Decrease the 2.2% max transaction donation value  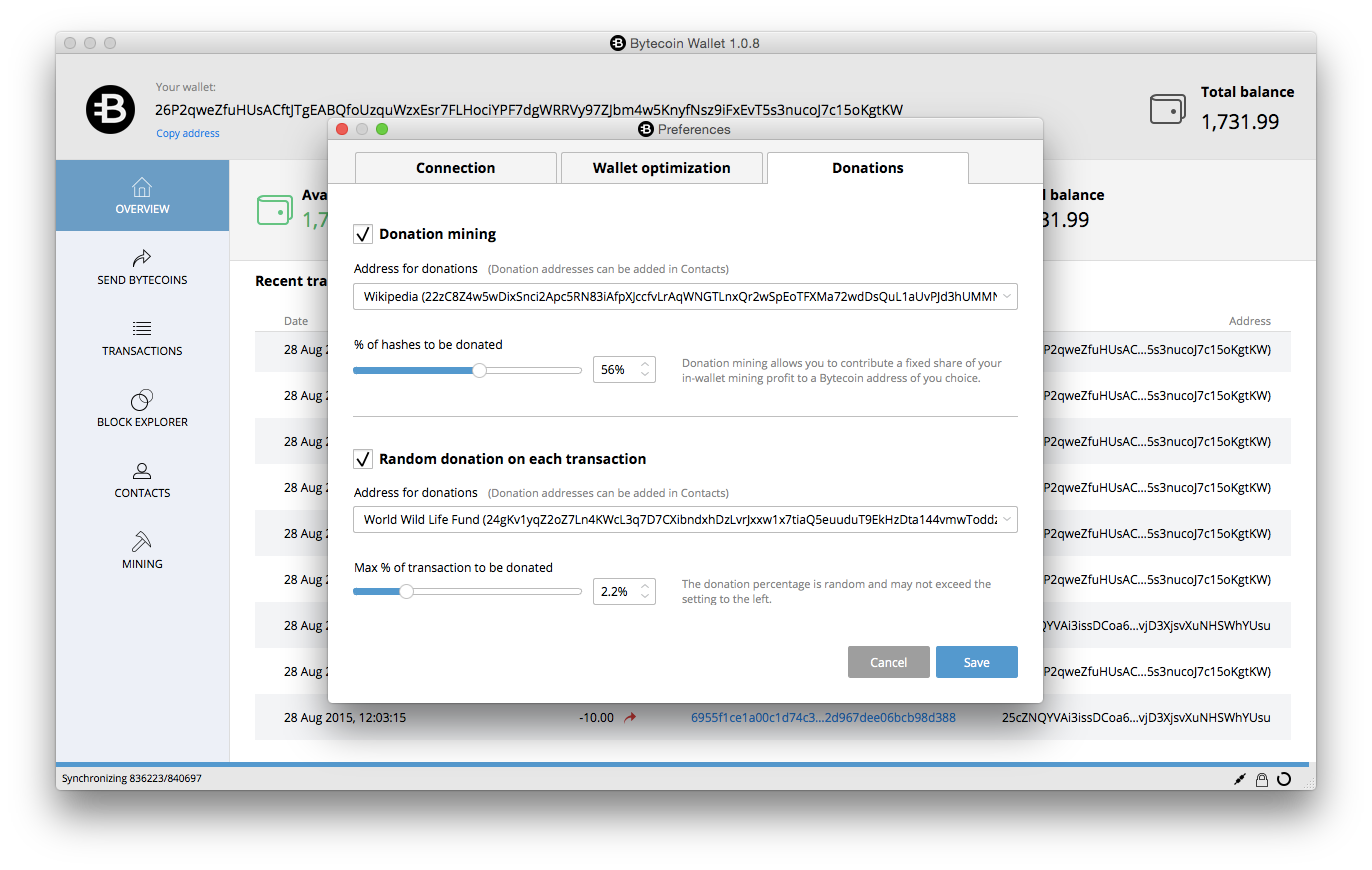click(x=645, y=597)
